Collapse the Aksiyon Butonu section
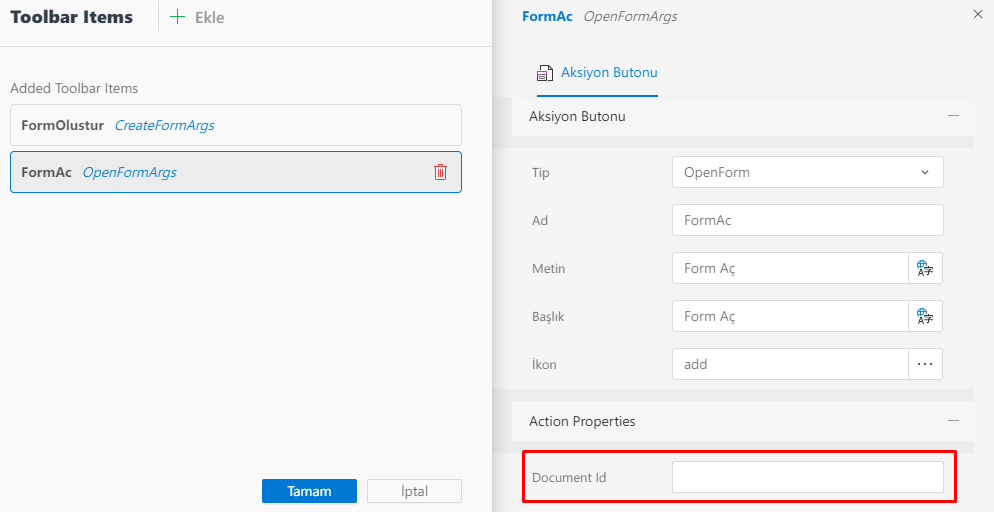The image size is (994, 512). [x=953, y=116]
